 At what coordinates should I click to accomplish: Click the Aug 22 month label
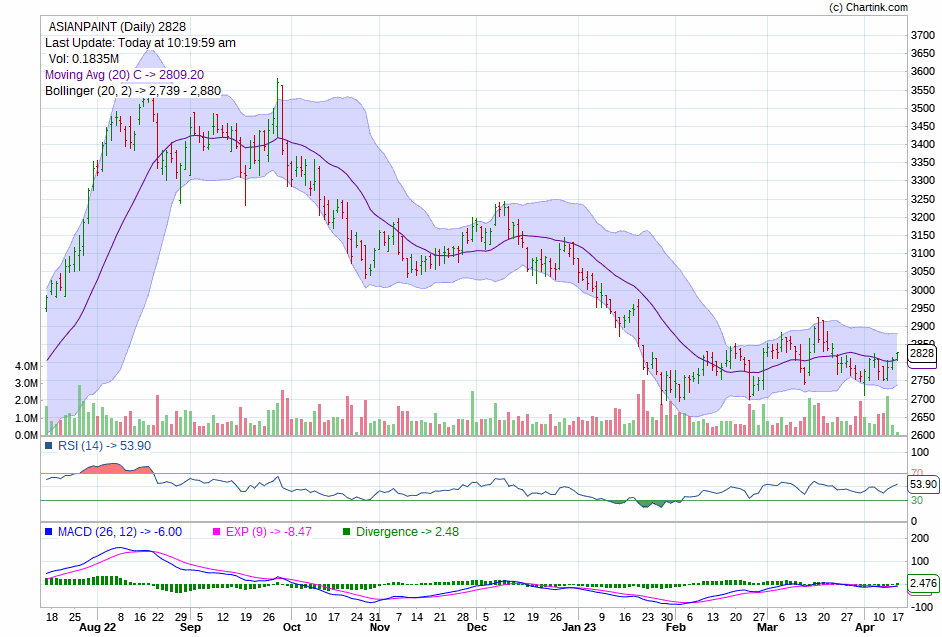(x=98, y=627)
